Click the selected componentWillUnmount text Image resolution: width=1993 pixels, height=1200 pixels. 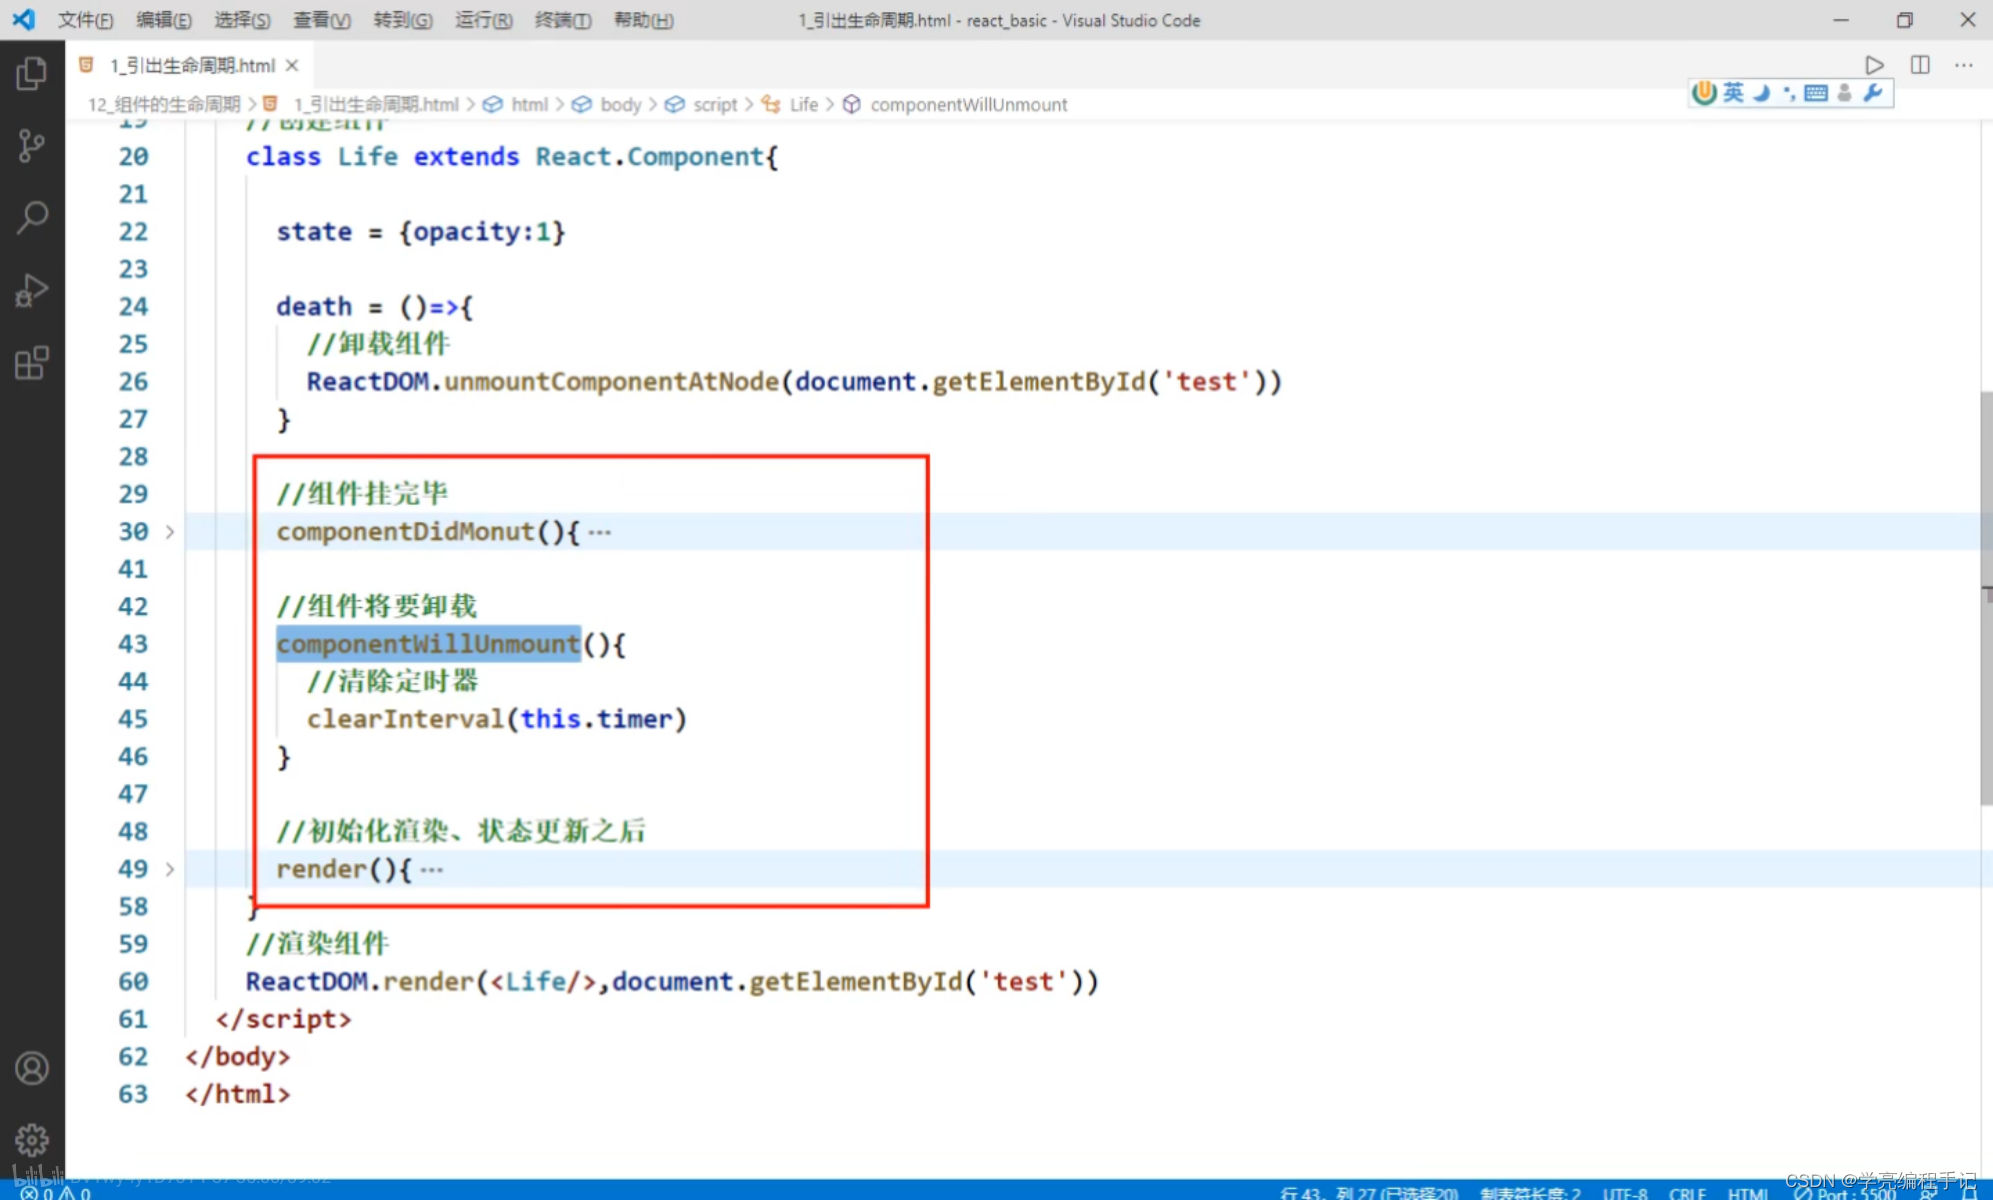point(428,644)
